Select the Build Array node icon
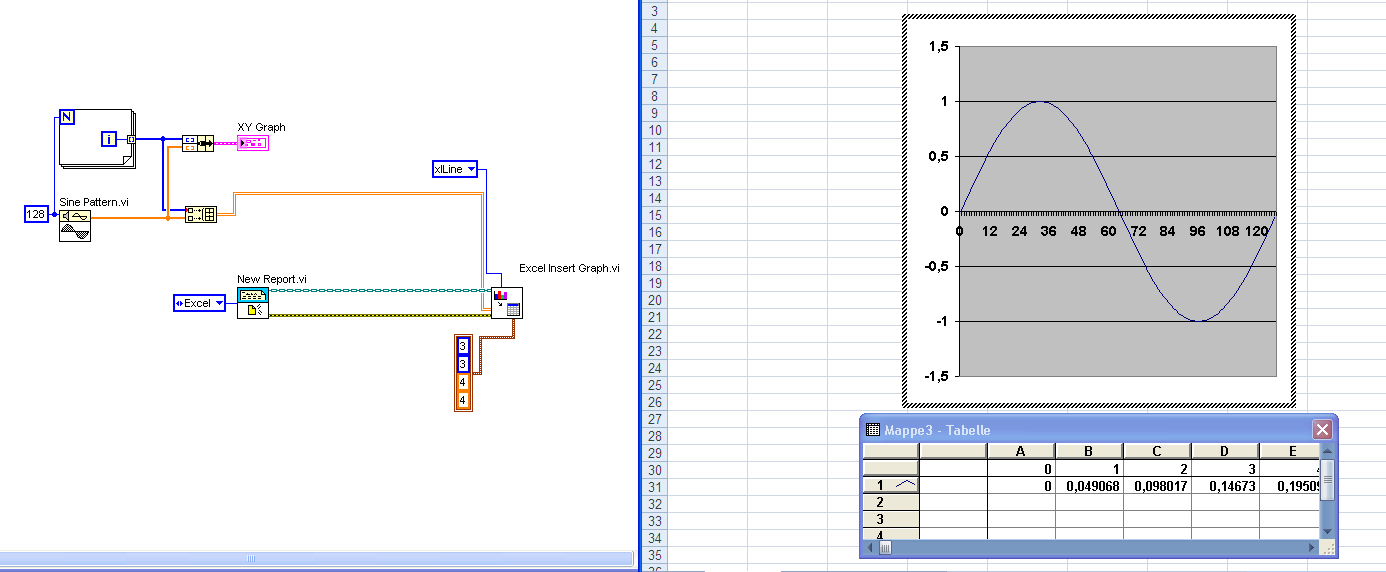 point(200,214)
